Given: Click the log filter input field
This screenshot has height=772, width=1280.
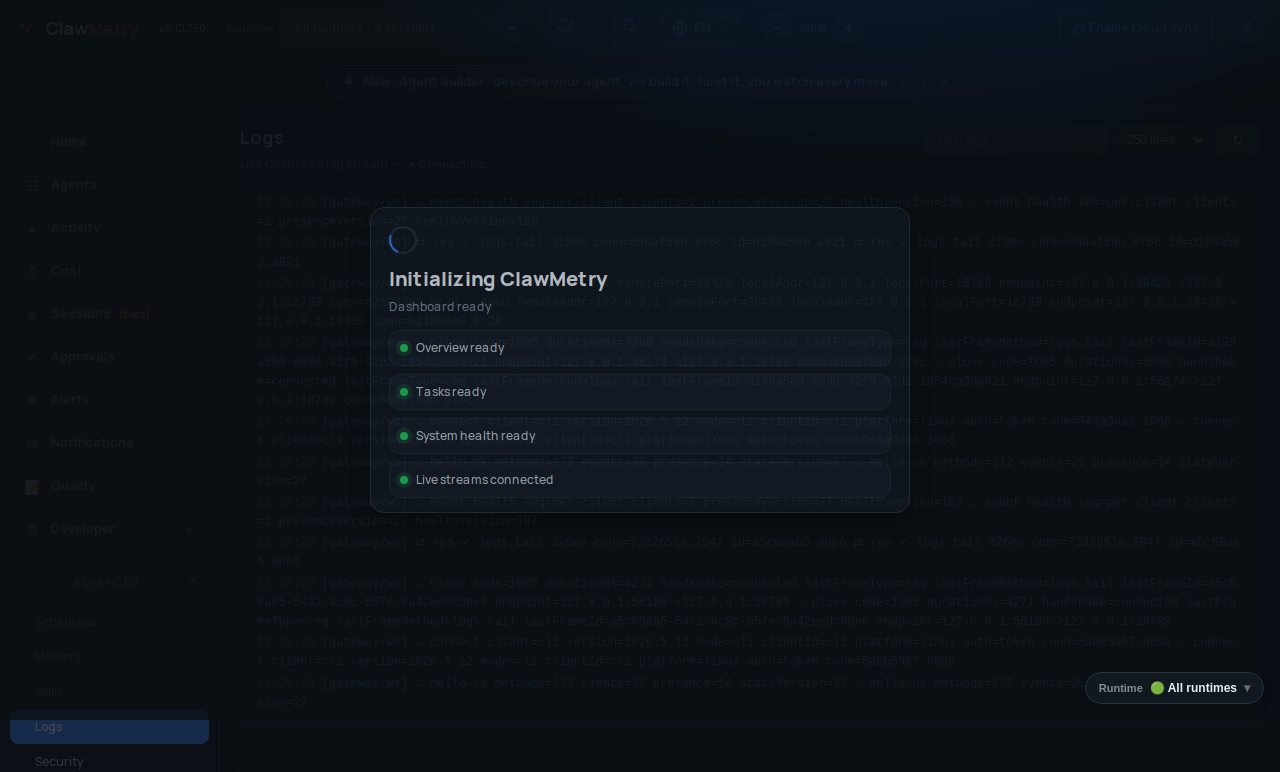Looking at the screenshot, I should coord(1015,140).
